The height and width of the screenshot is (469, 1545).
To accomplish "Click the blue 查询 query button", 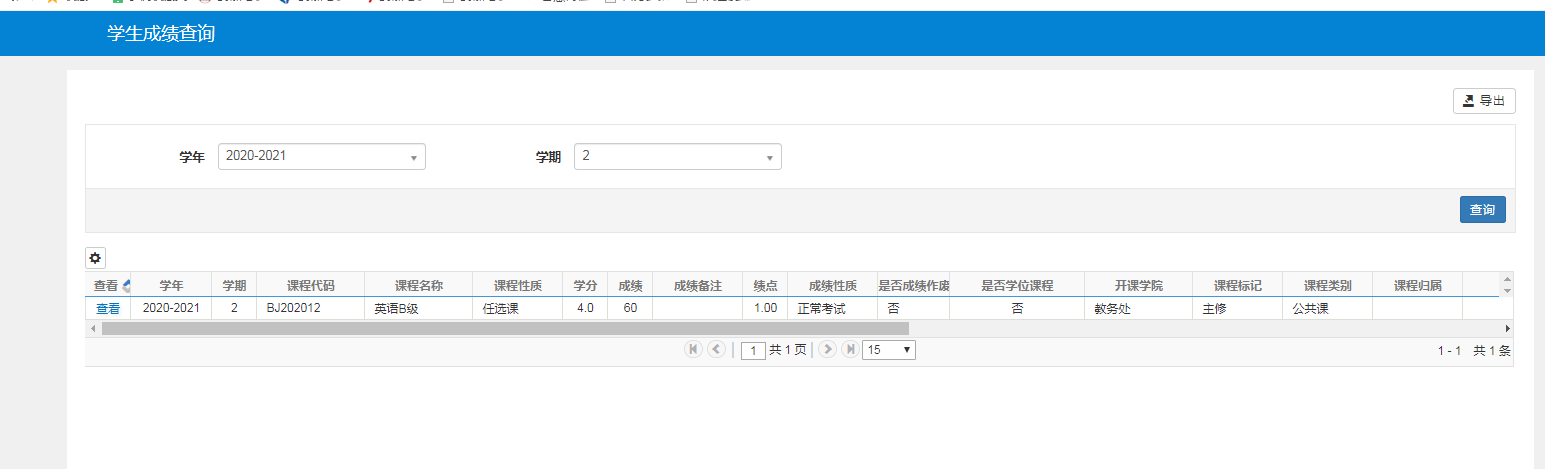I will 1482,210.
